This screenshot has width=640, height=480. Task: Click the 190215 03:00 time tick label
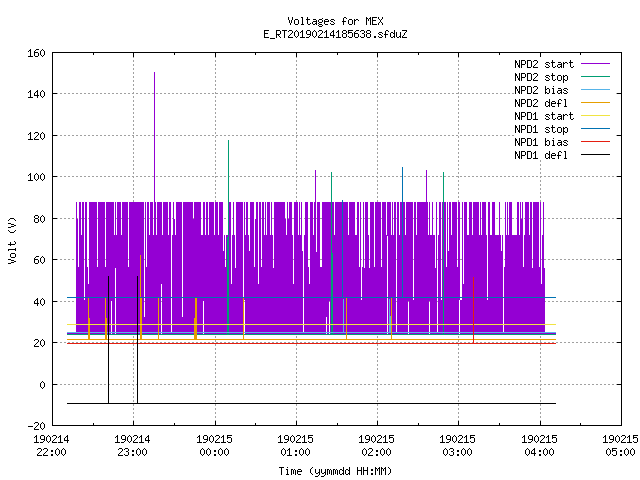pyautogui.click(x=458, y=446)
